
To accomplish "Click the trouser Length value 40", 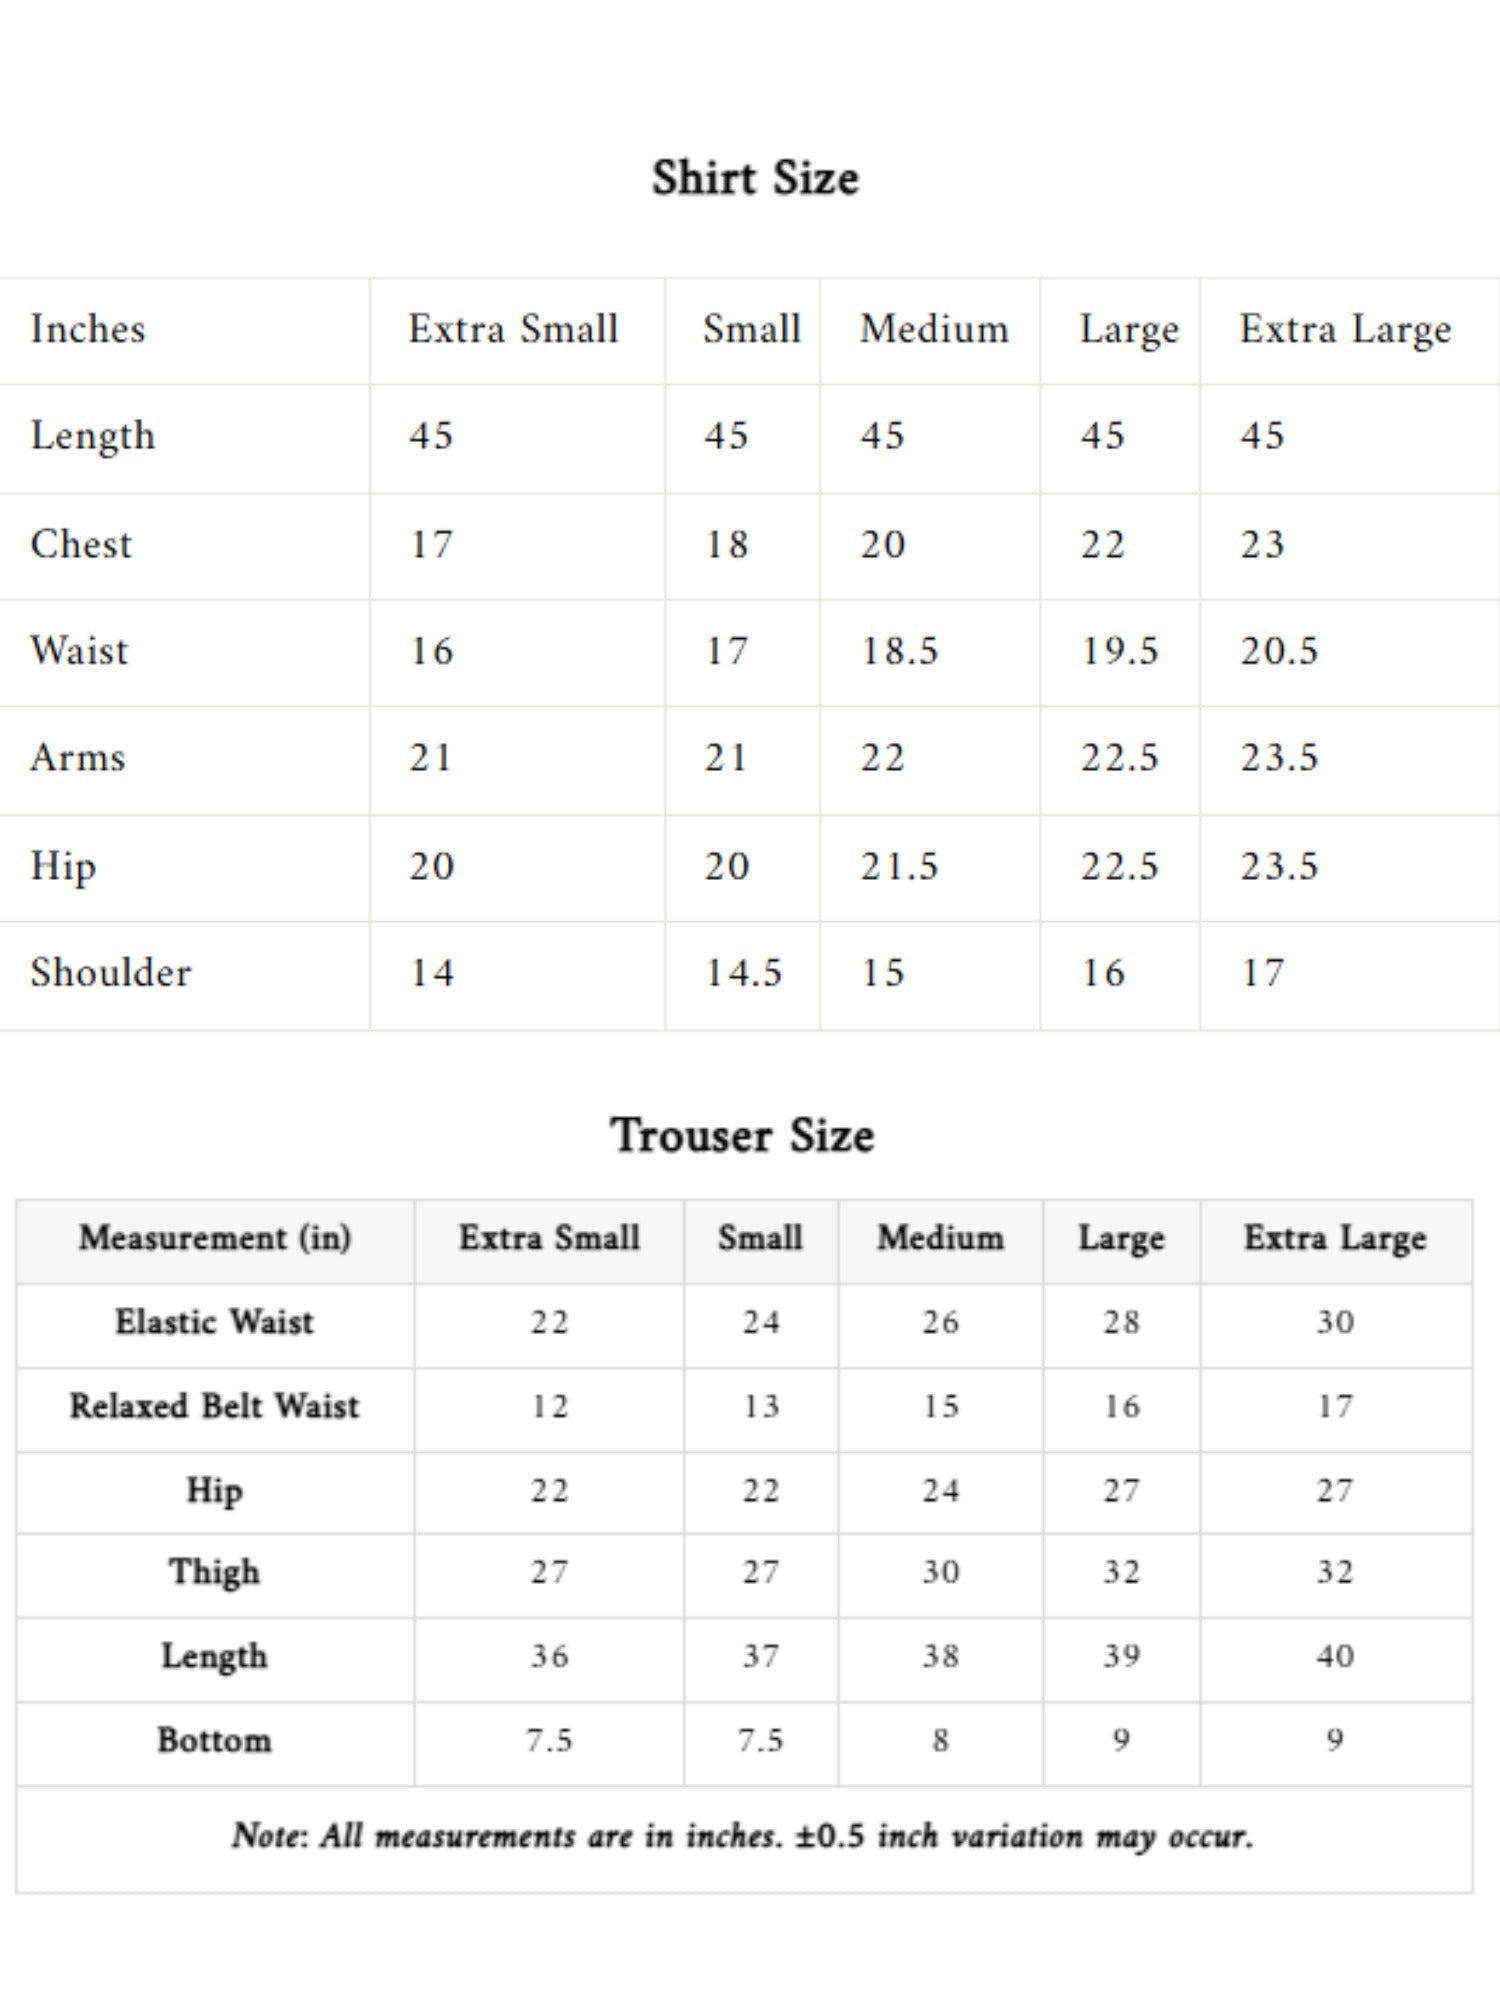I will pyautogui.click(x=1335, y=1656).
